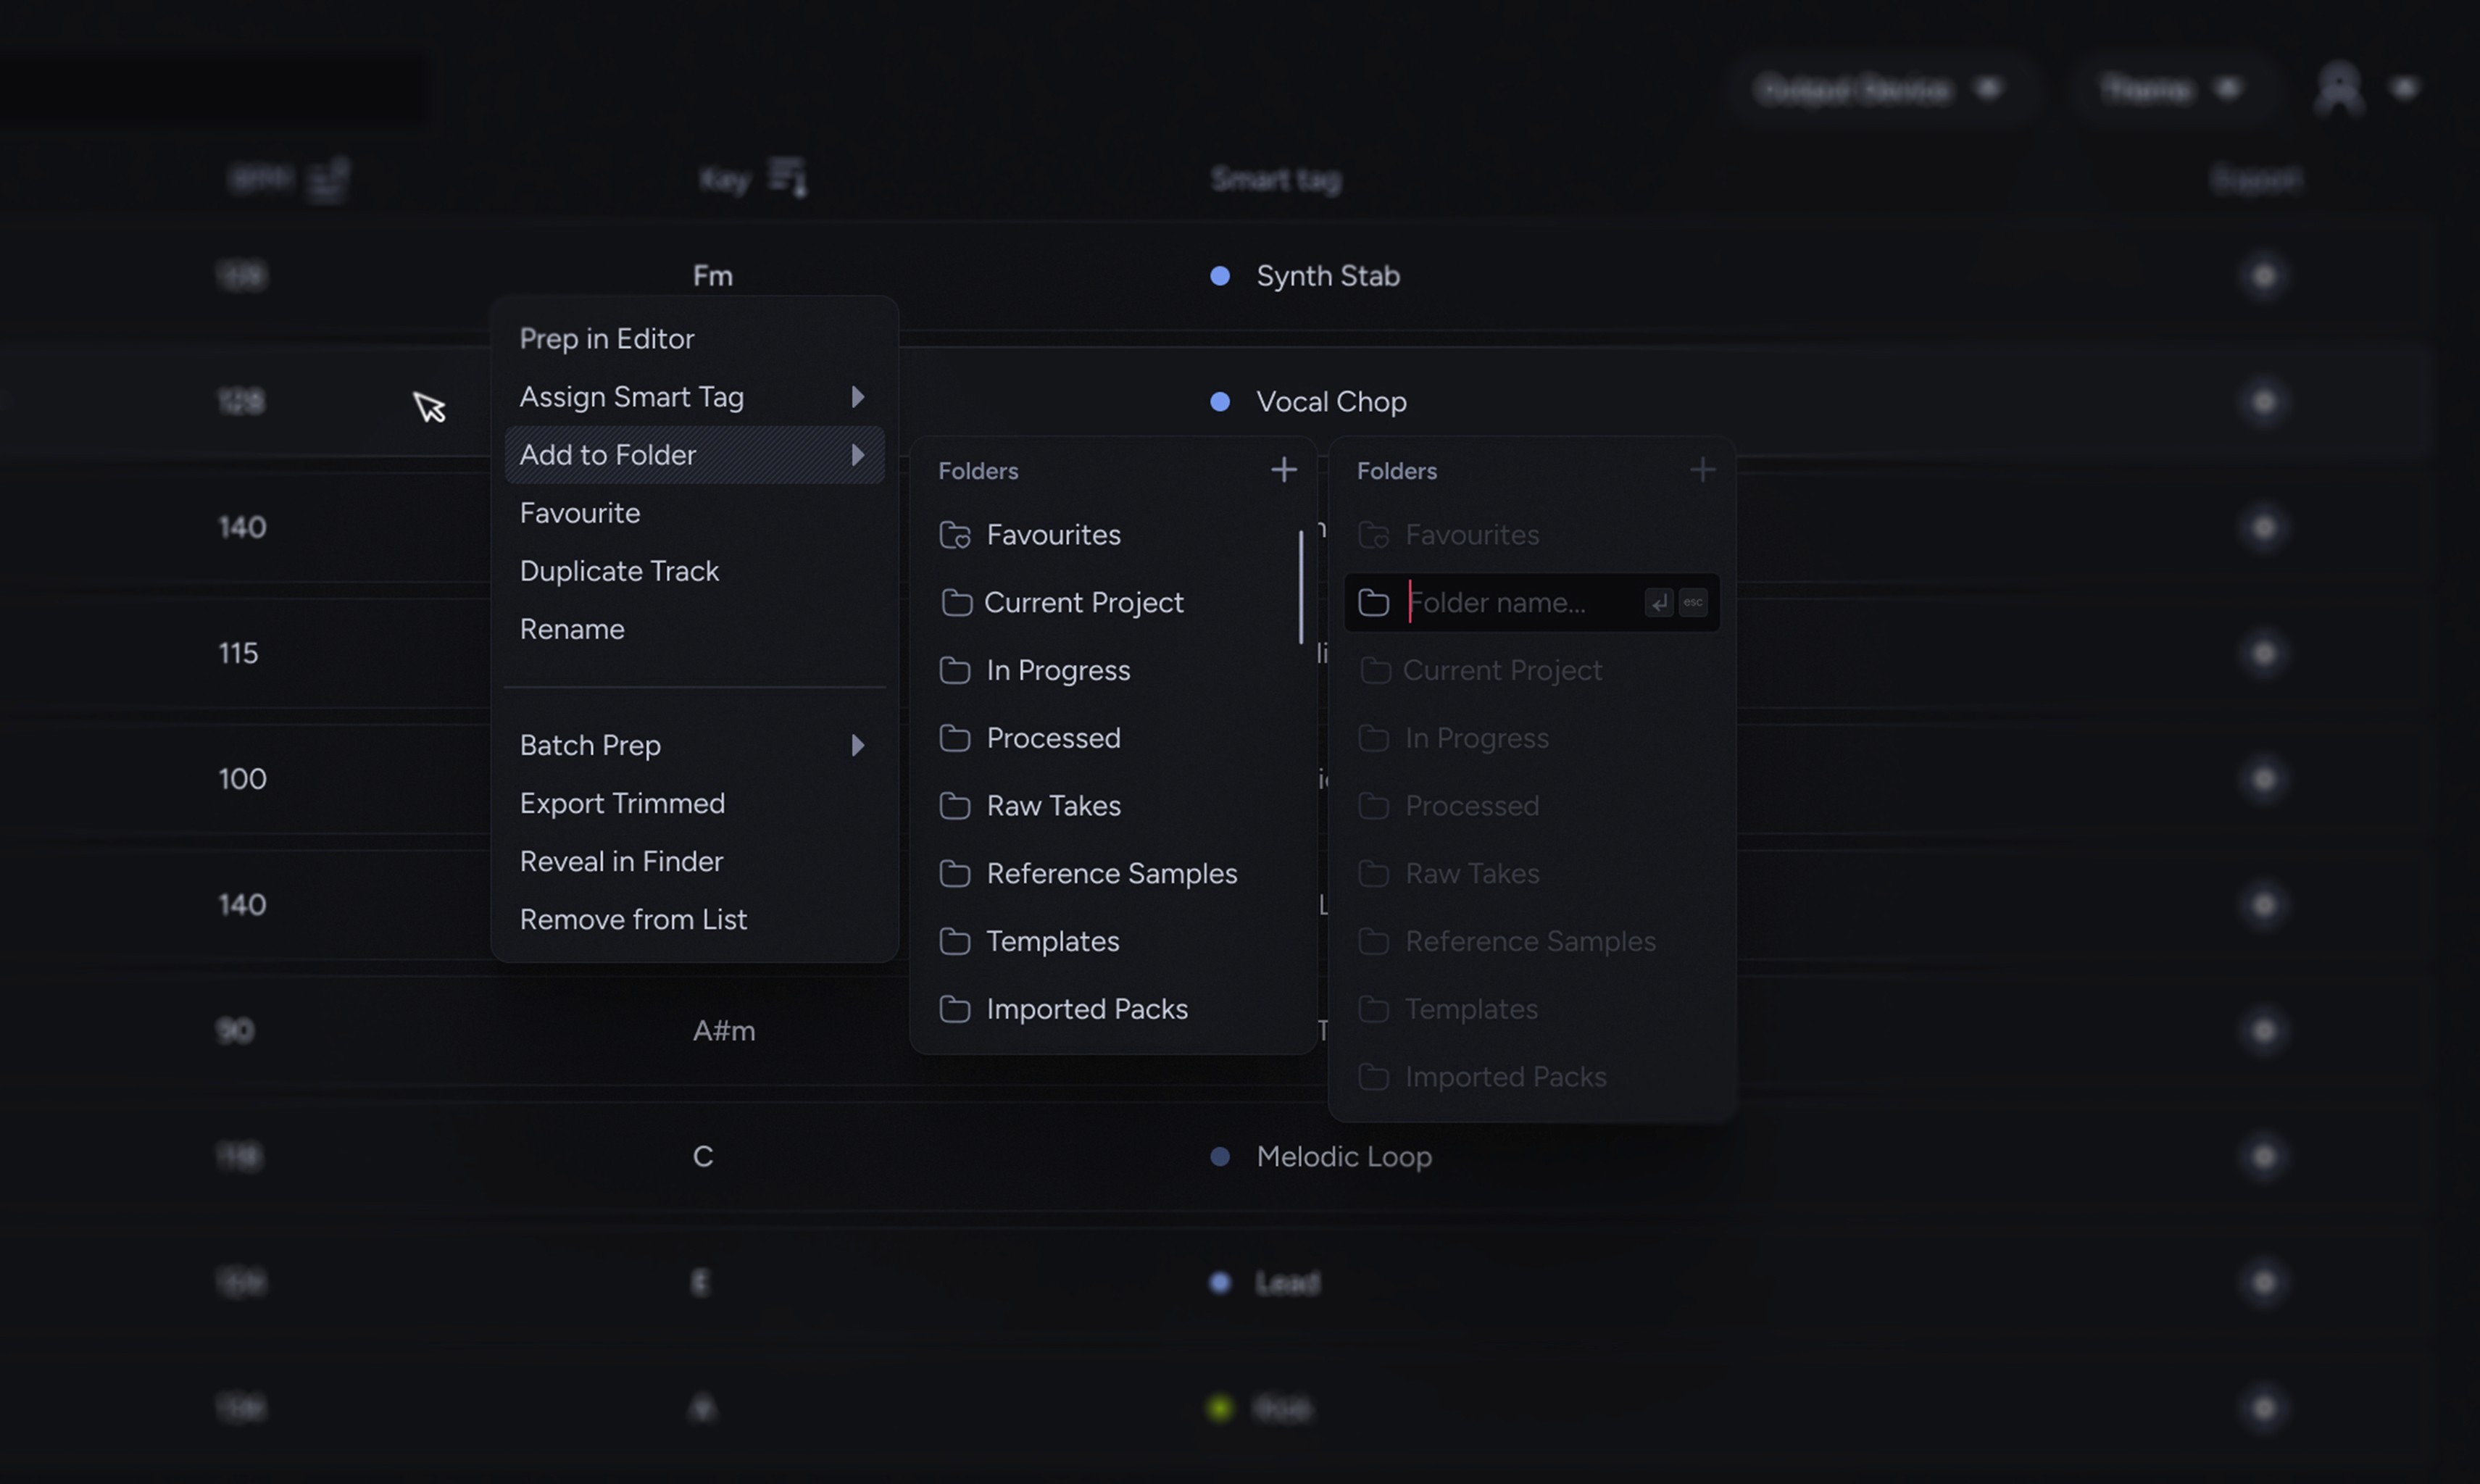Click the export dot on Melodic Loop row
2480x1484 pixels.
click(x=2263, y=1157)
